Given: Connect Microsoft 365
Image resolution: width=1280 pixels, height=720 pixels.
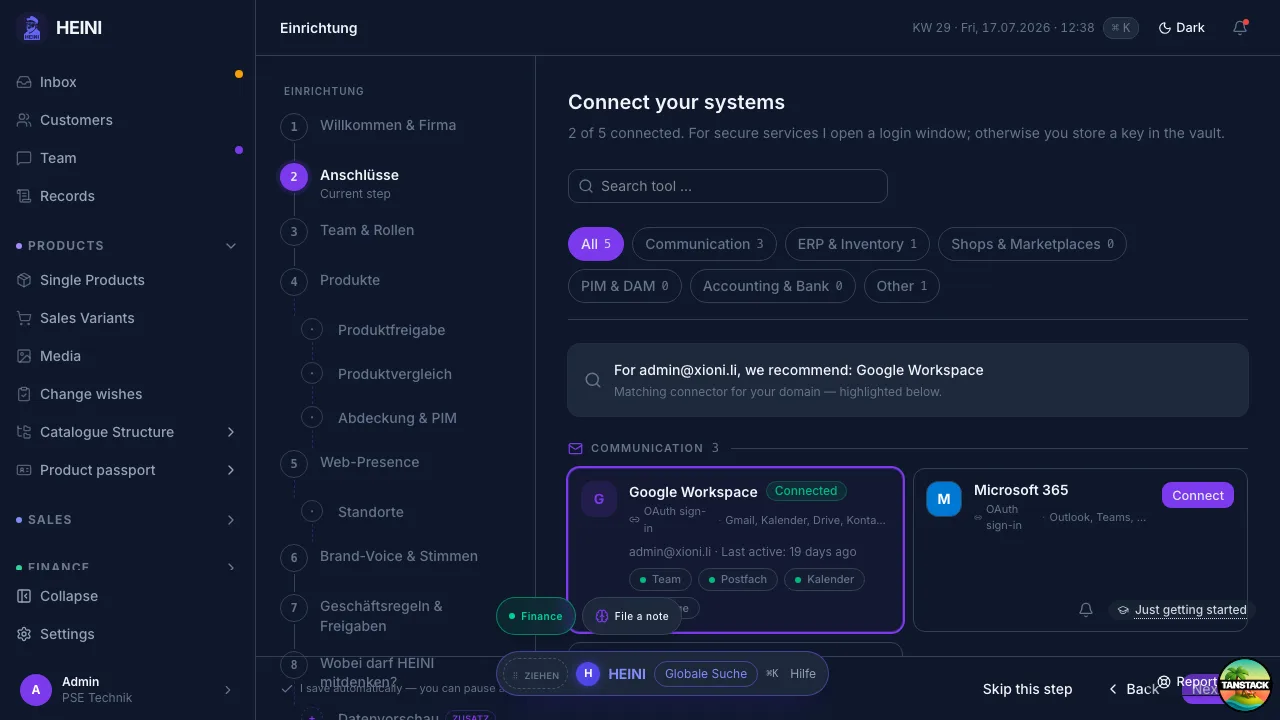Looking at the screenshot, I should coord(1198,496).
